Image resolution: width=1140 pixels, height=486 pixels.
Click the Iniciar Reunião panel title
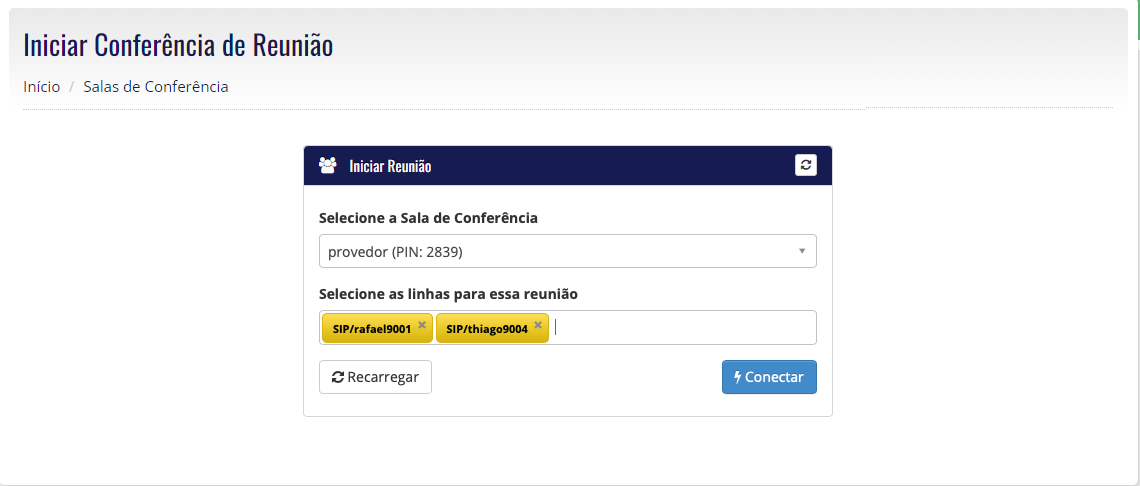[390, 166]
